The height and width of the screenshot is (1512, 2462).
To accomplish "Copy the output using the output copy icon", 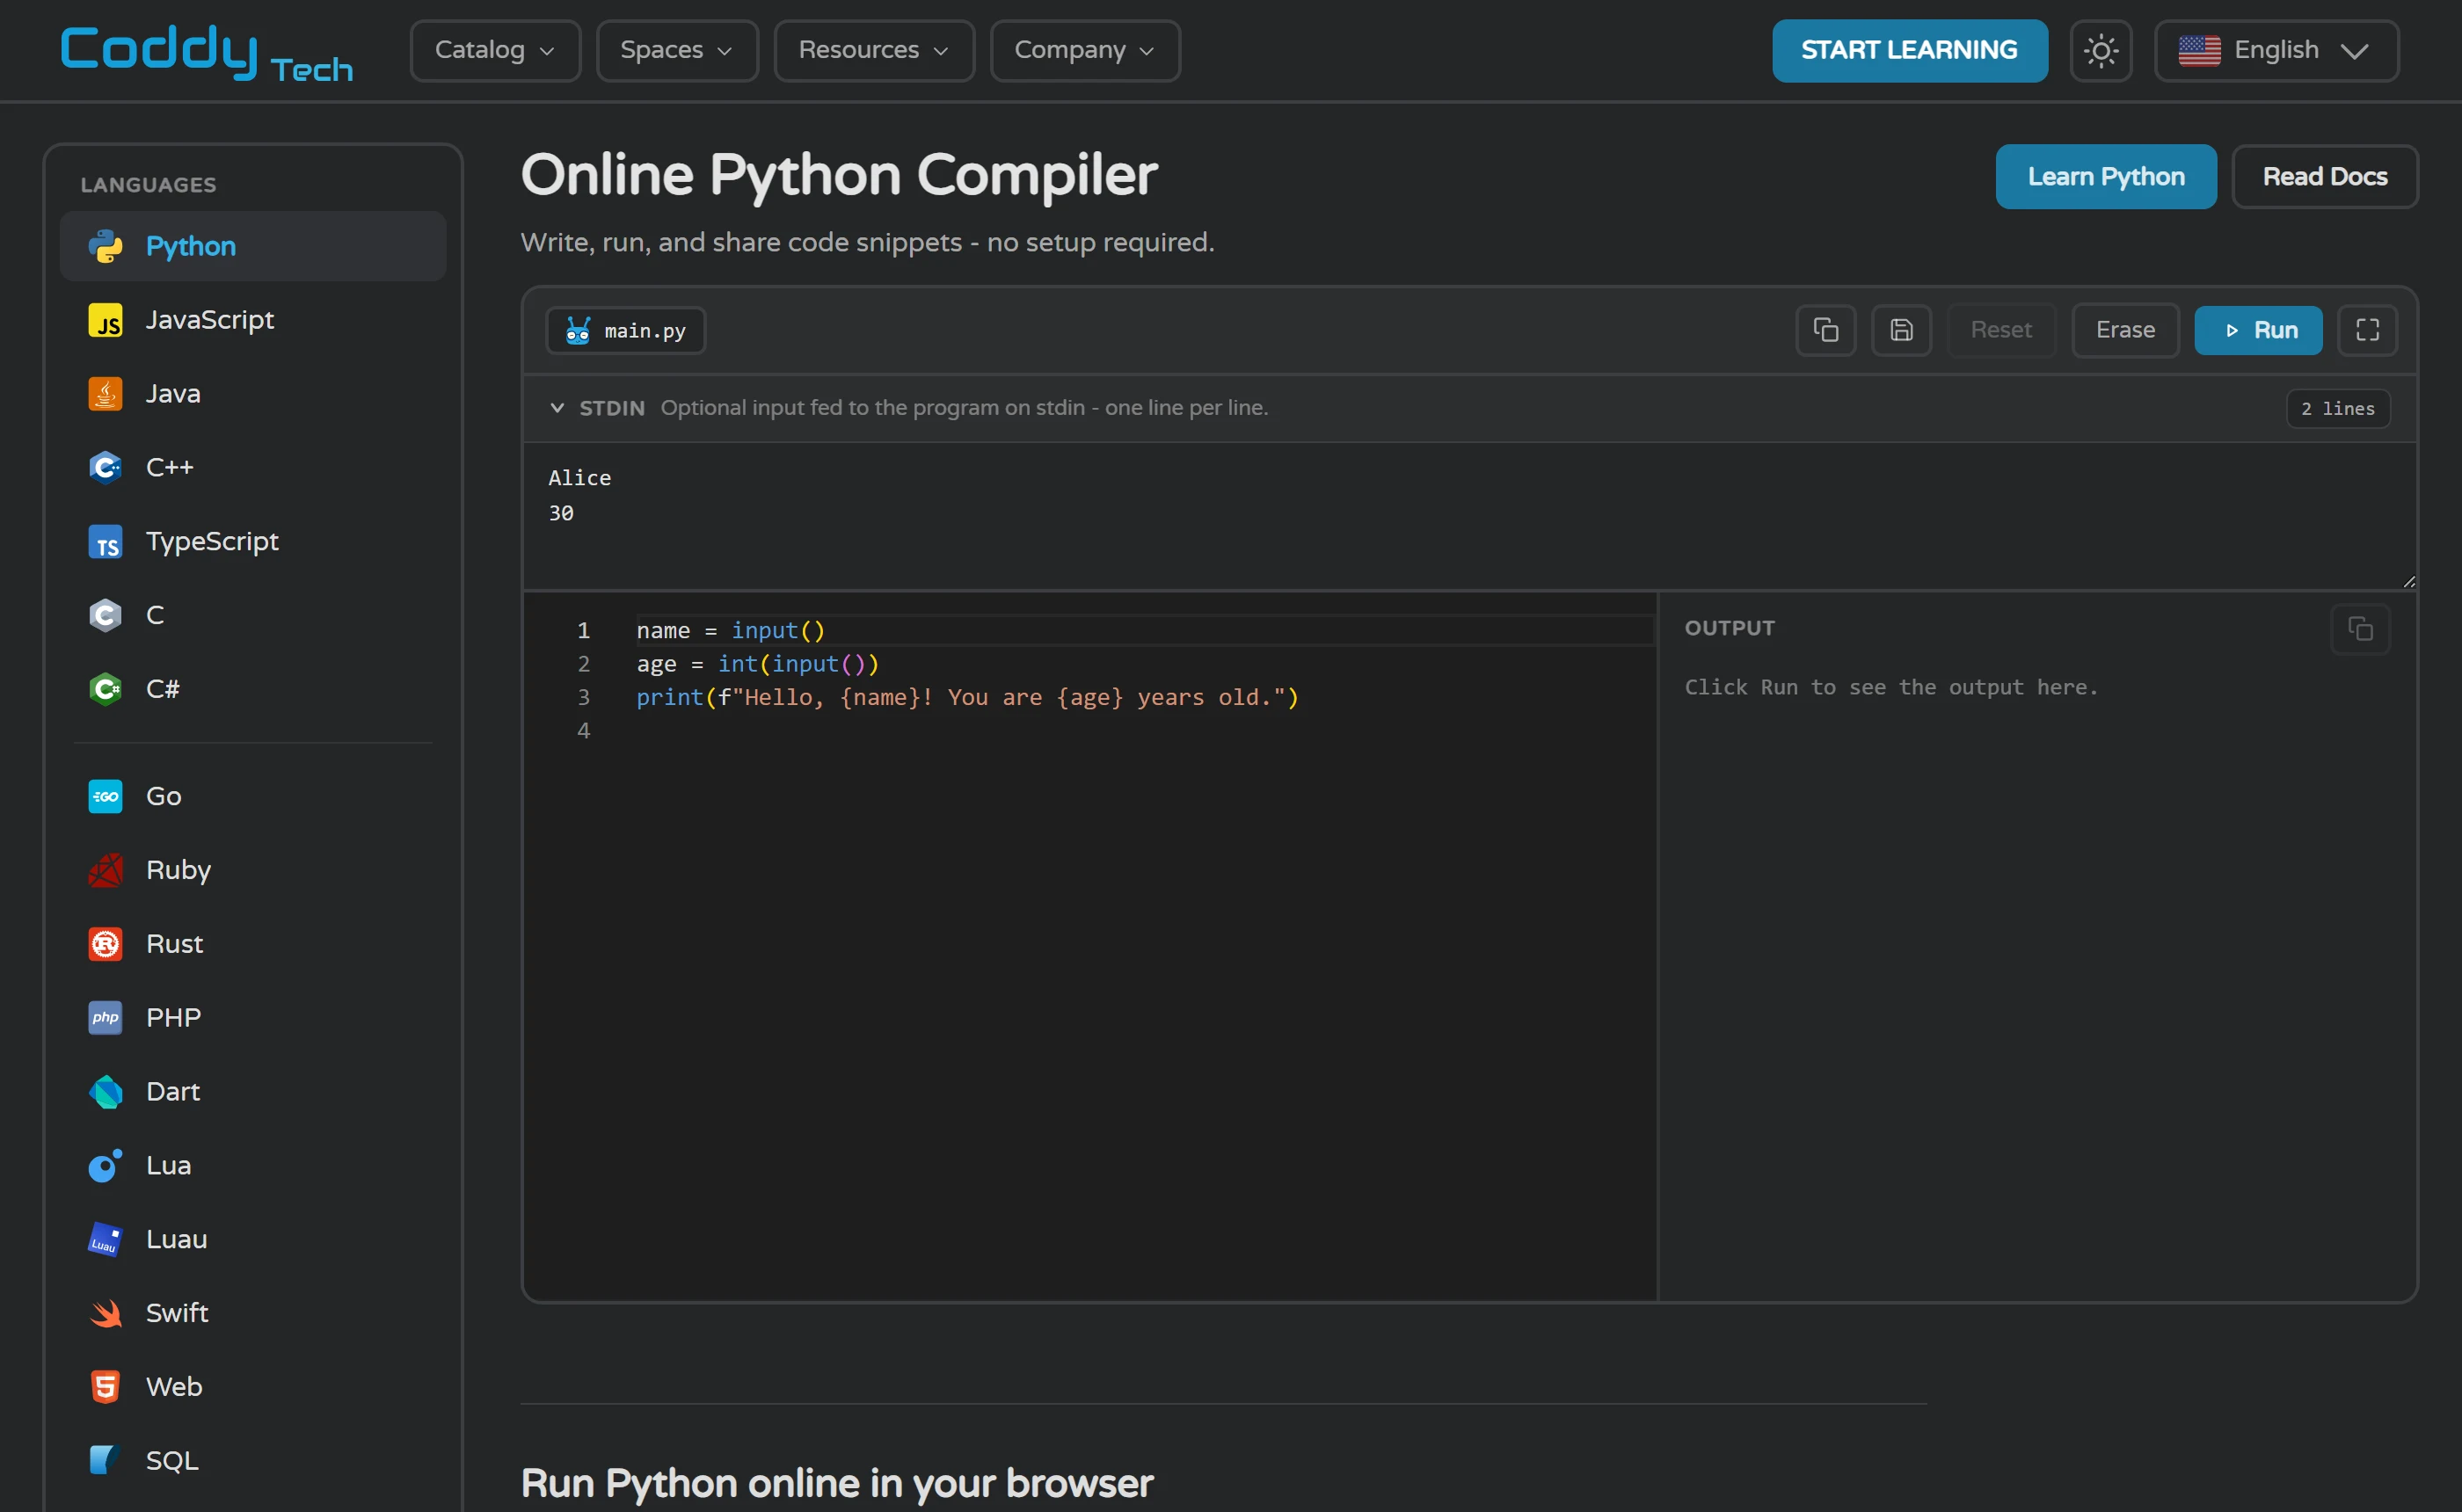I will coord(2359,629).
